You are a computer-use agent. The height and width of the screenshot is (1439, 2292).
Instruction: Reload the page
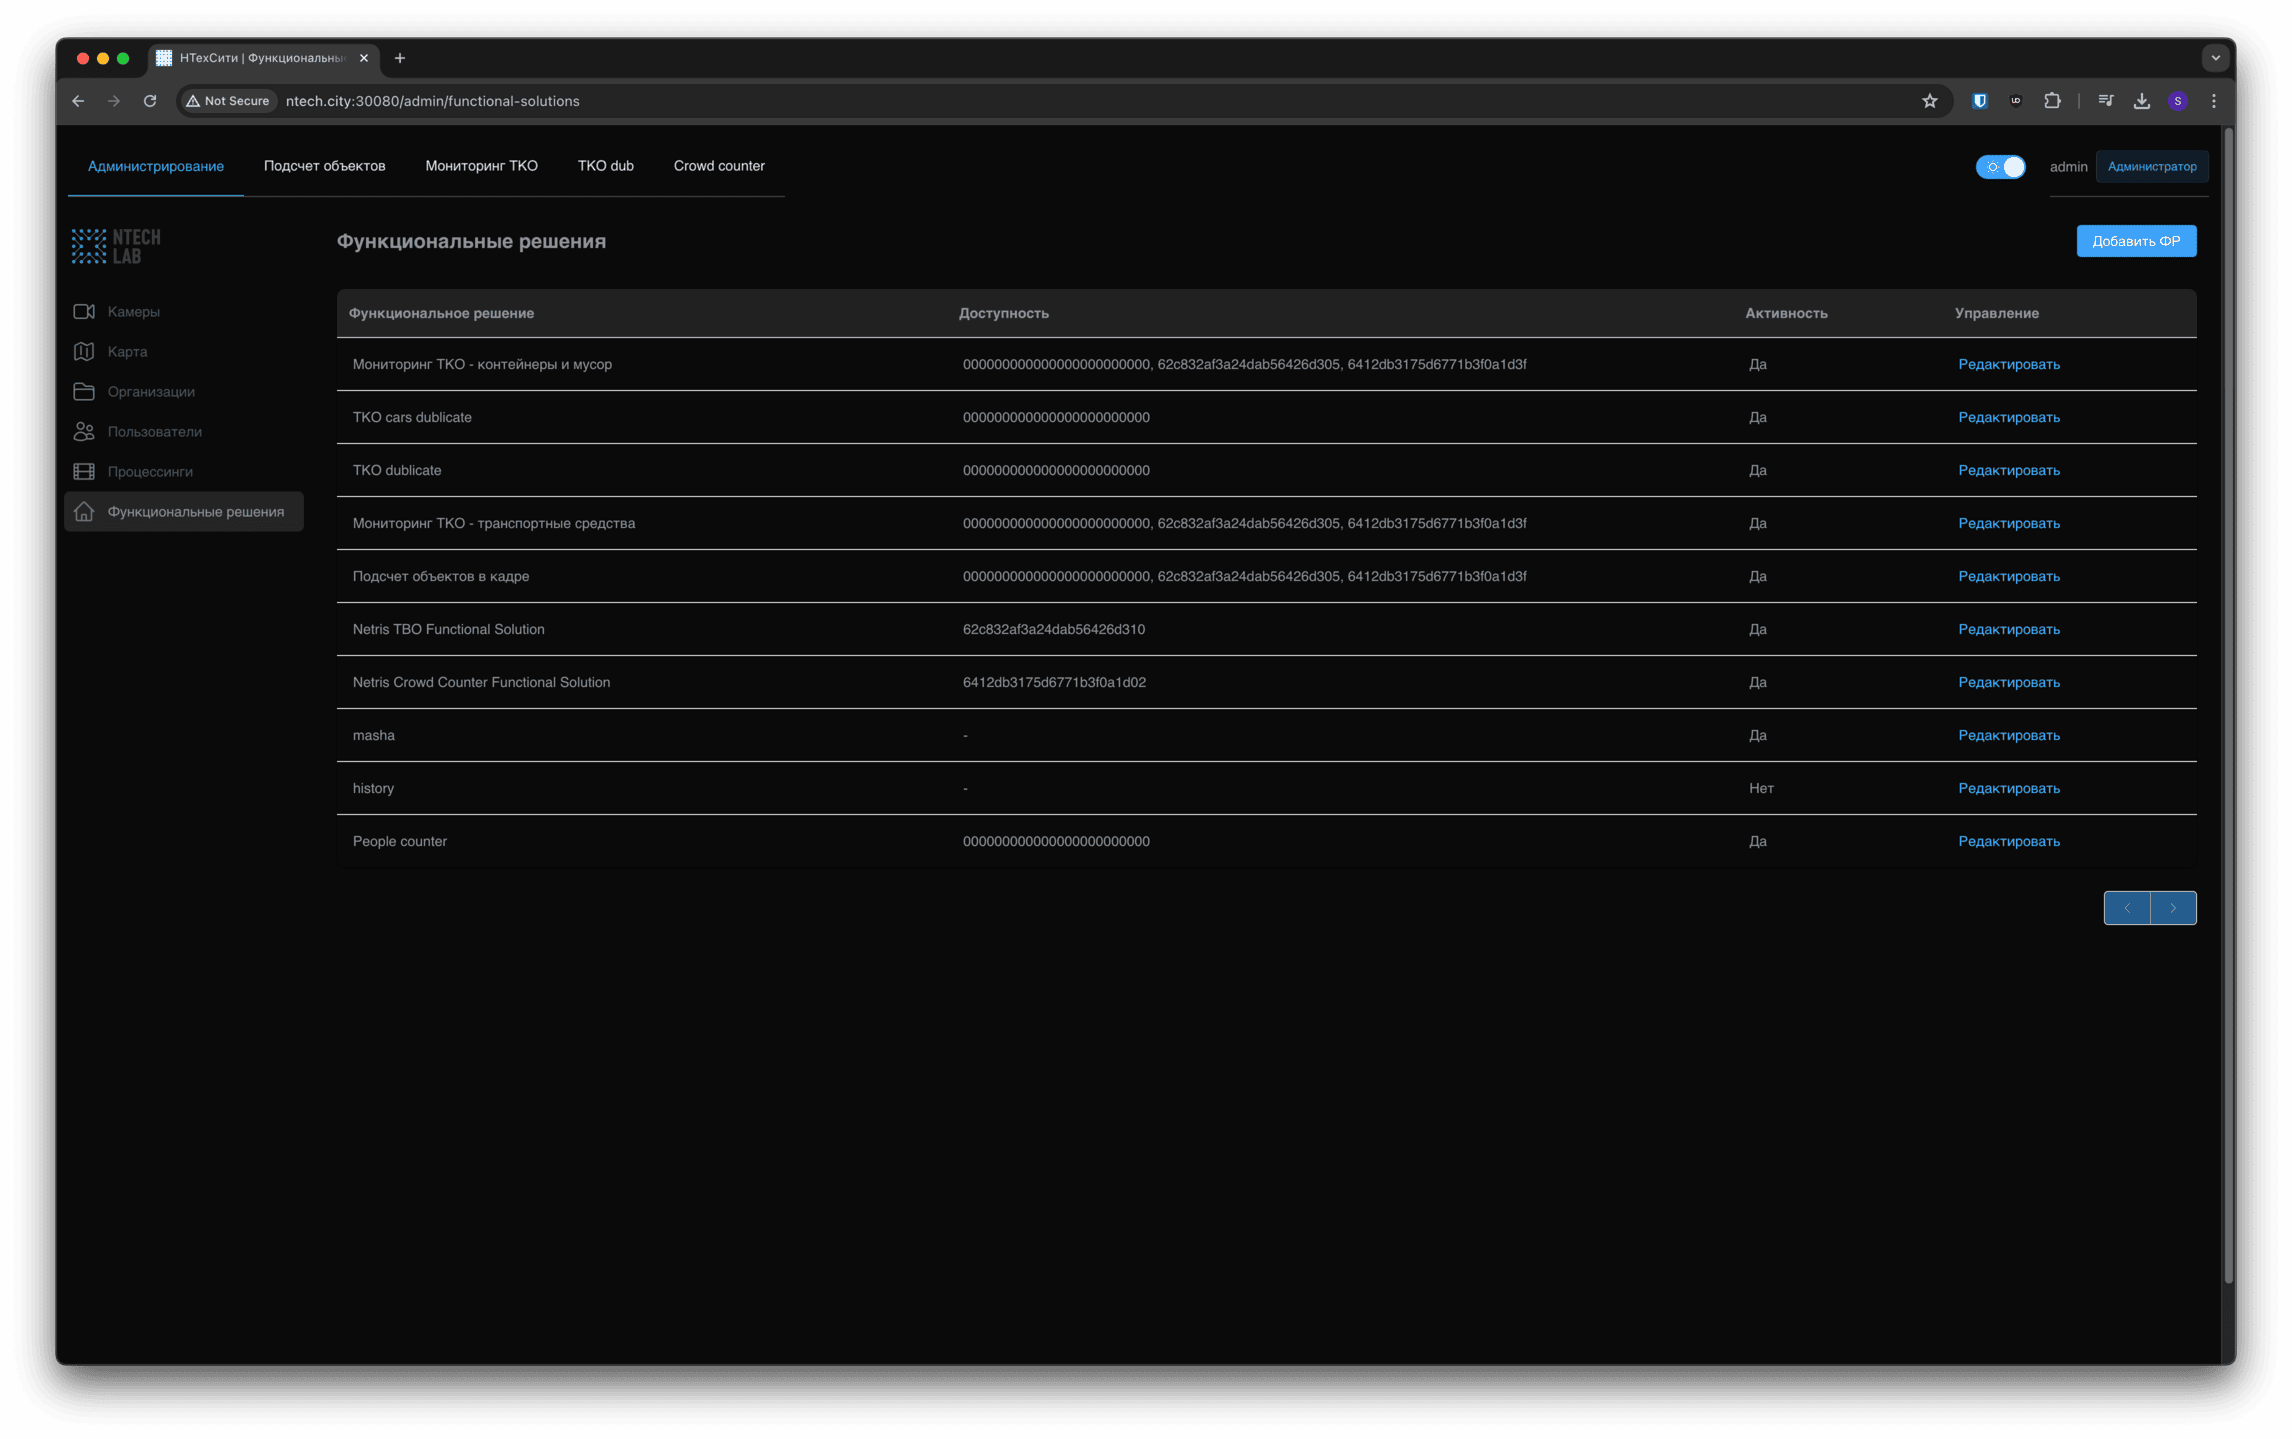(x=150, y=101)
